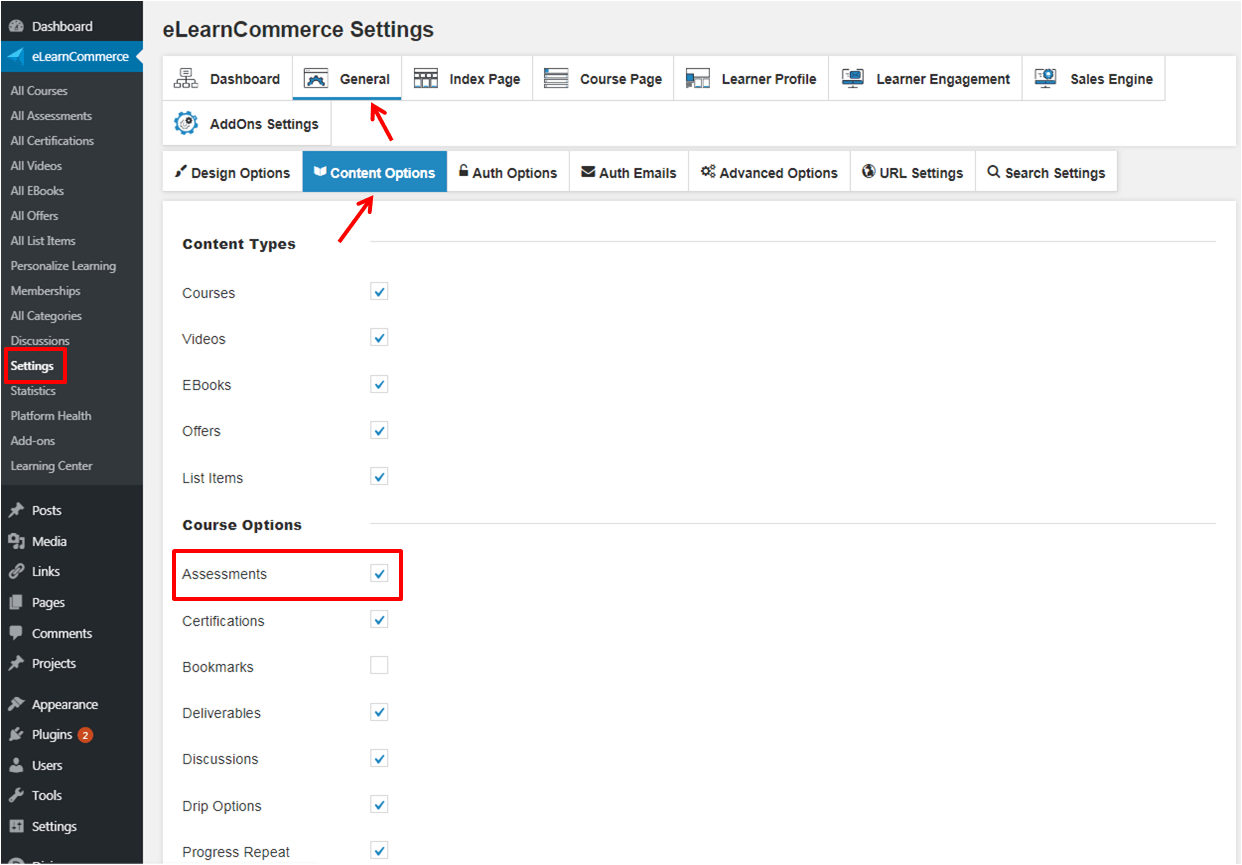Click the Index Page grid icon

[426, 79]
